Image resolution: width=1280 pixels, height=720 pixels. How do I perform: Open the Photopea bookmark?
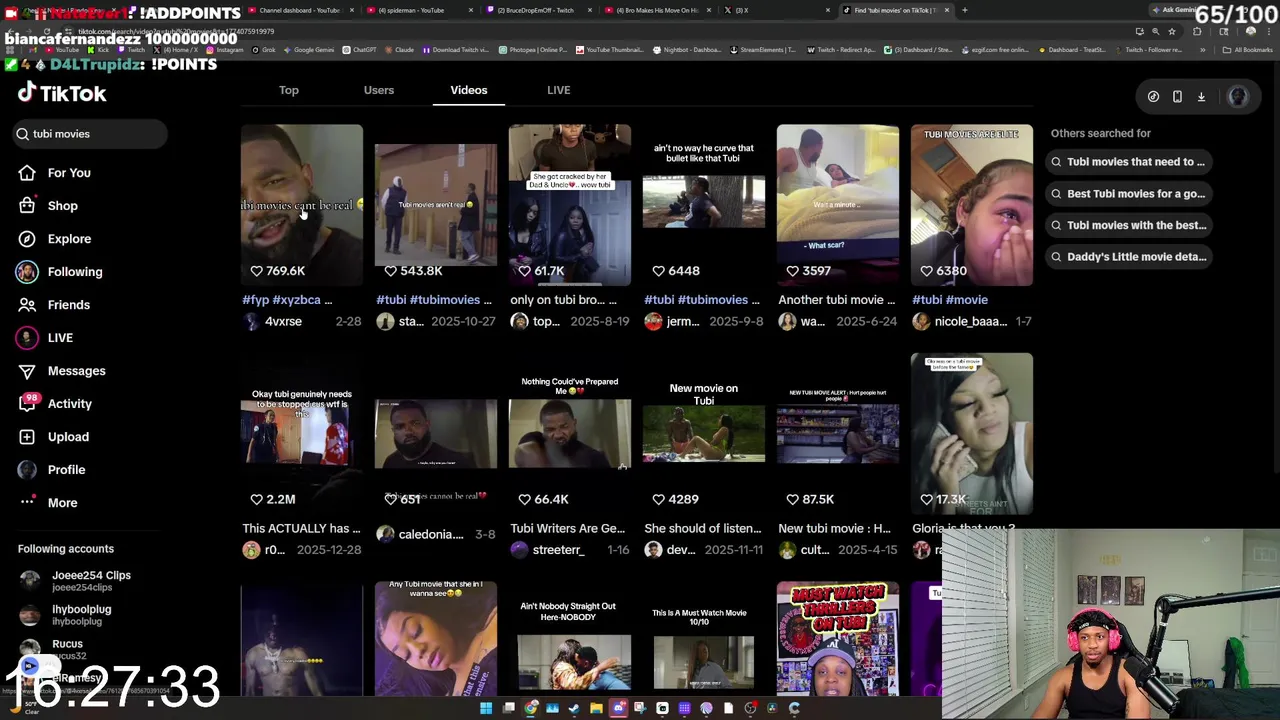pyautogui.click(x=532, y=50)
